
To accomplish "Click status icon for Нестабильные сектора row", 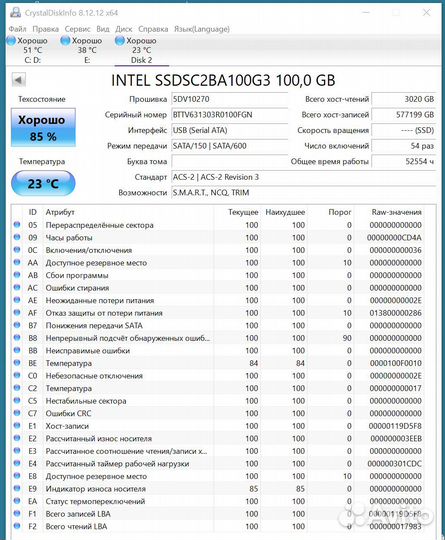I will point(17,400).
